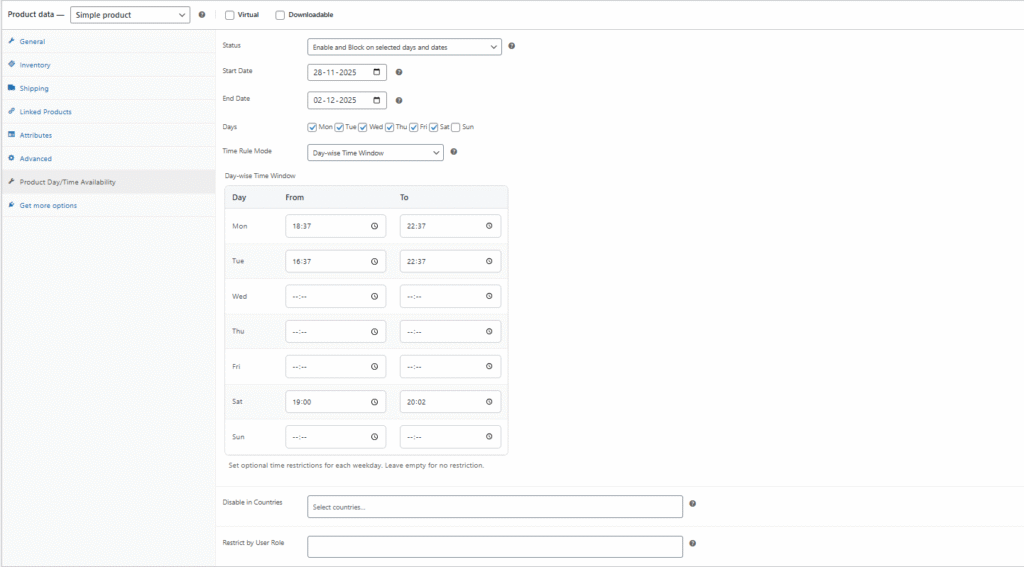The image size is (1024, 567).
Task: Click the help icon beside End Date
Action: pyautogui.click(x=399, y=100)
